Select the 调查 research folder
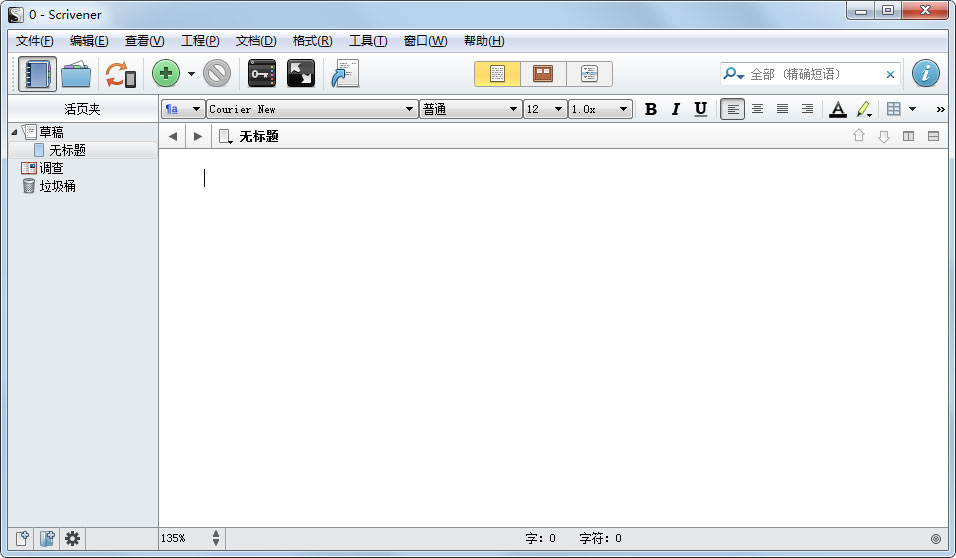Image resolution: width=956 pixels, height=558 pixels. [x=51, y=168]
